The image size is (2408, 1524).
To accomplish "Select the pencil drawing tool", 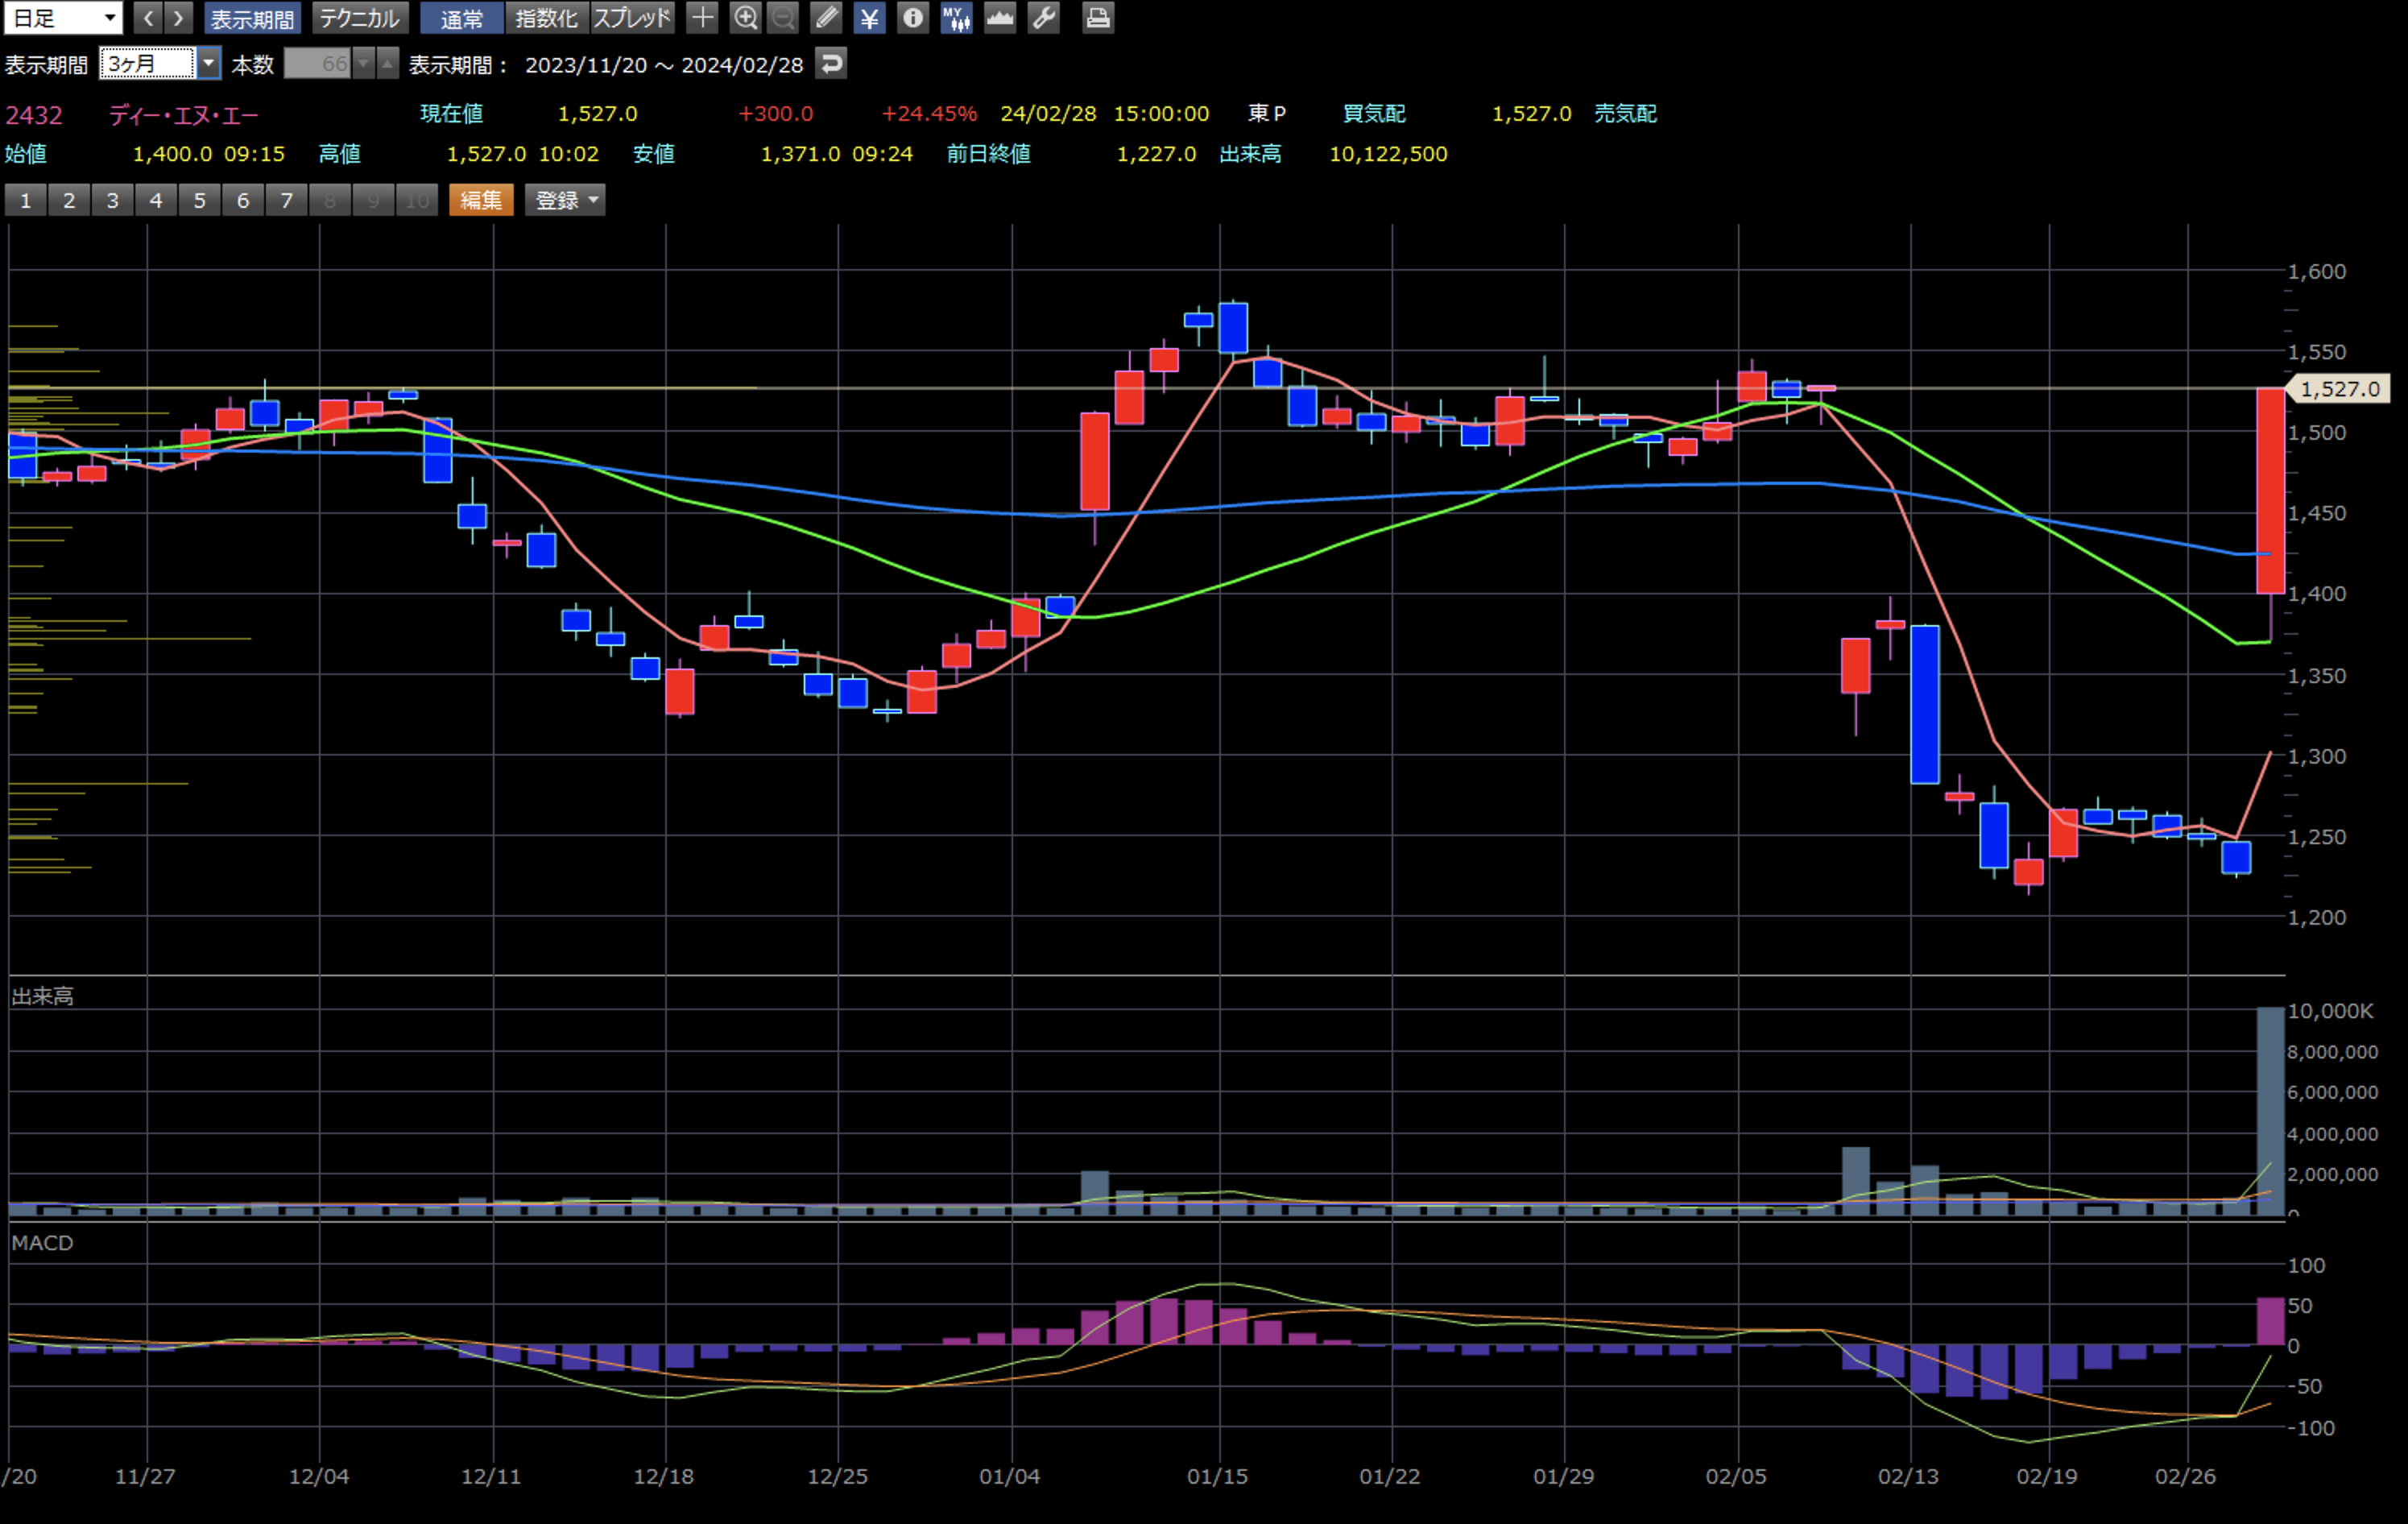I will [826, 17].
